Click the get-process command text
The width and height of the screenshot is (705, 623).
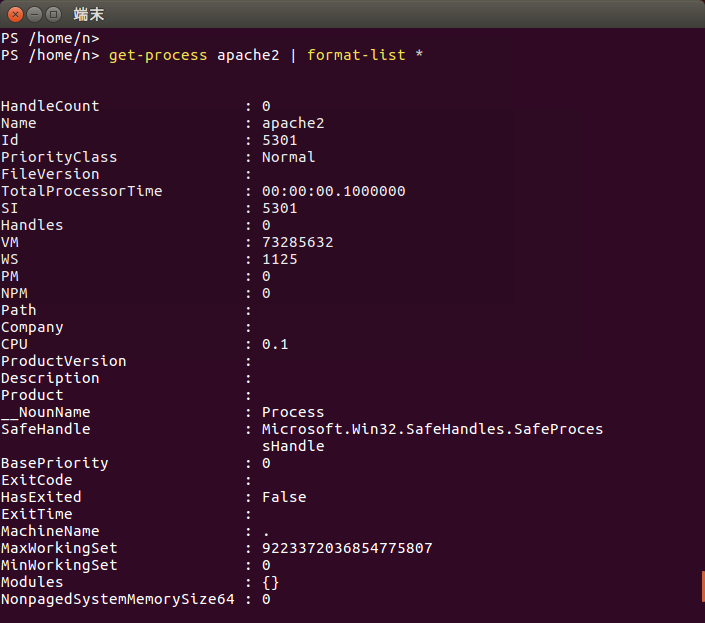158,55
